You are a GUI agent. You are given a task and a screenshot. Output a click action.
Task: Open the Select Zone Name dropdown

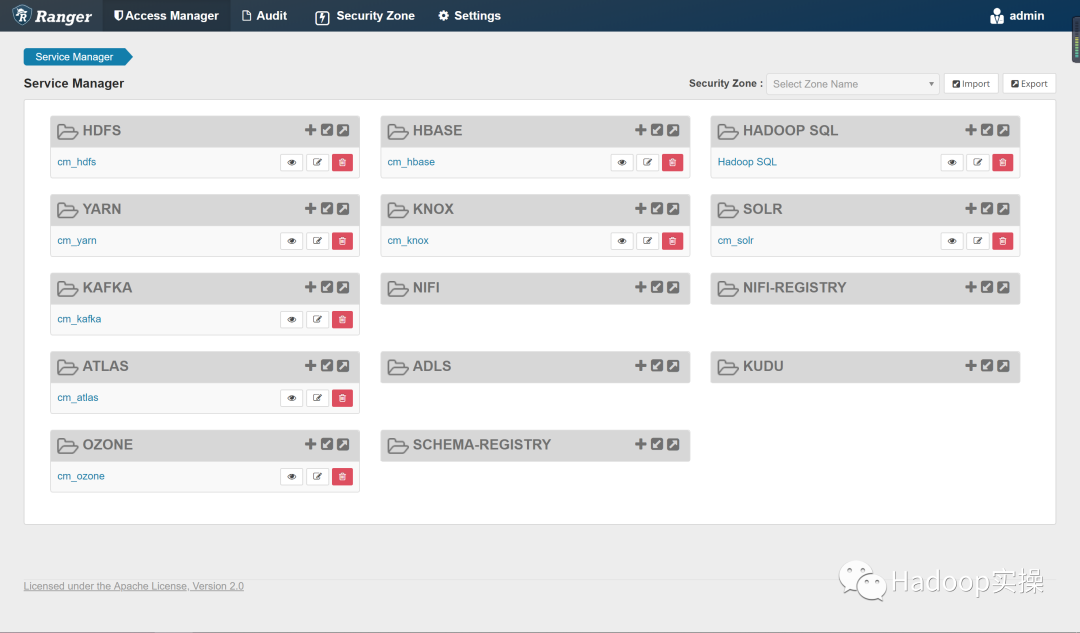(853, 84)
